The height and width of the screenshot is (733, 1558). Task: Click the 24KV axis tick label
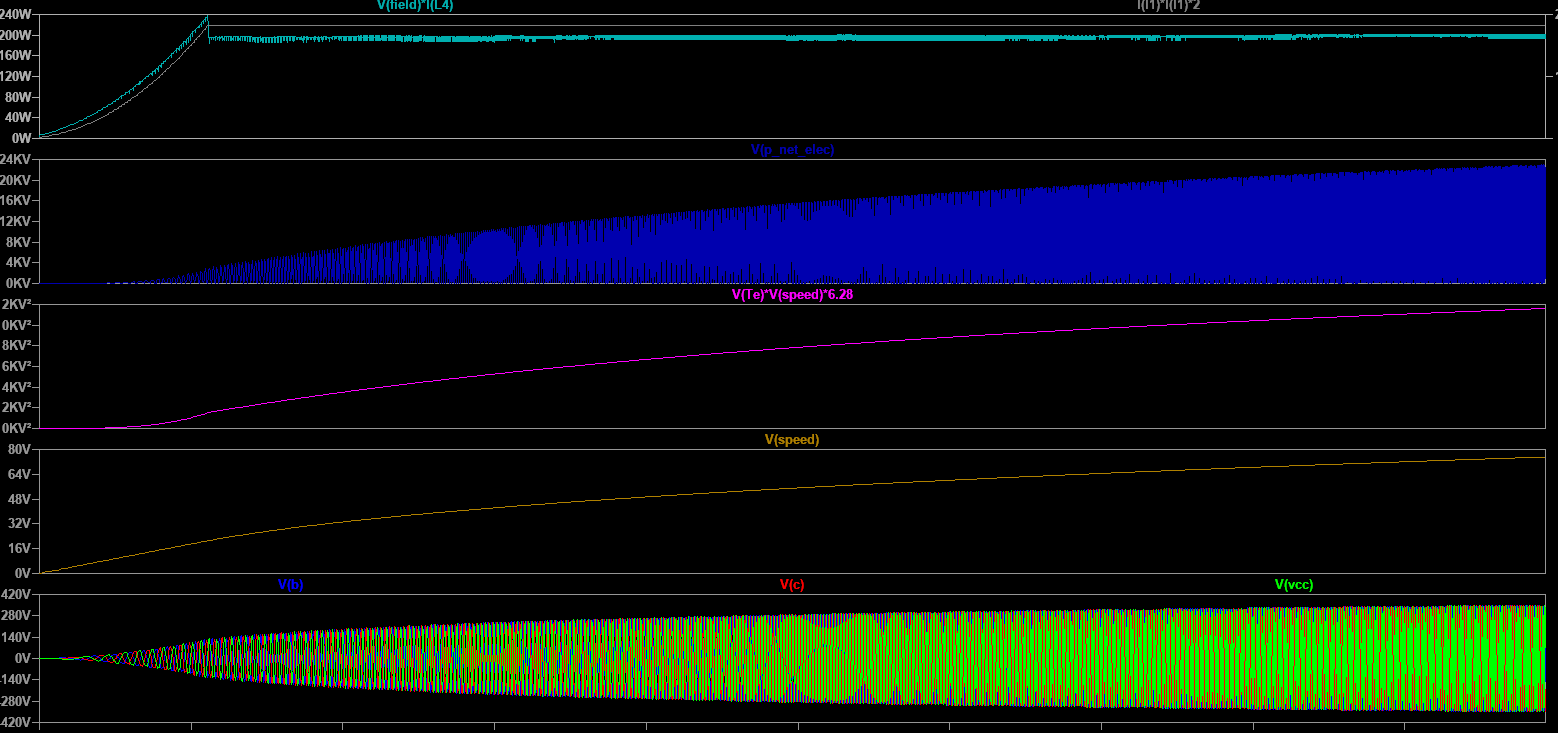[17, 160]
